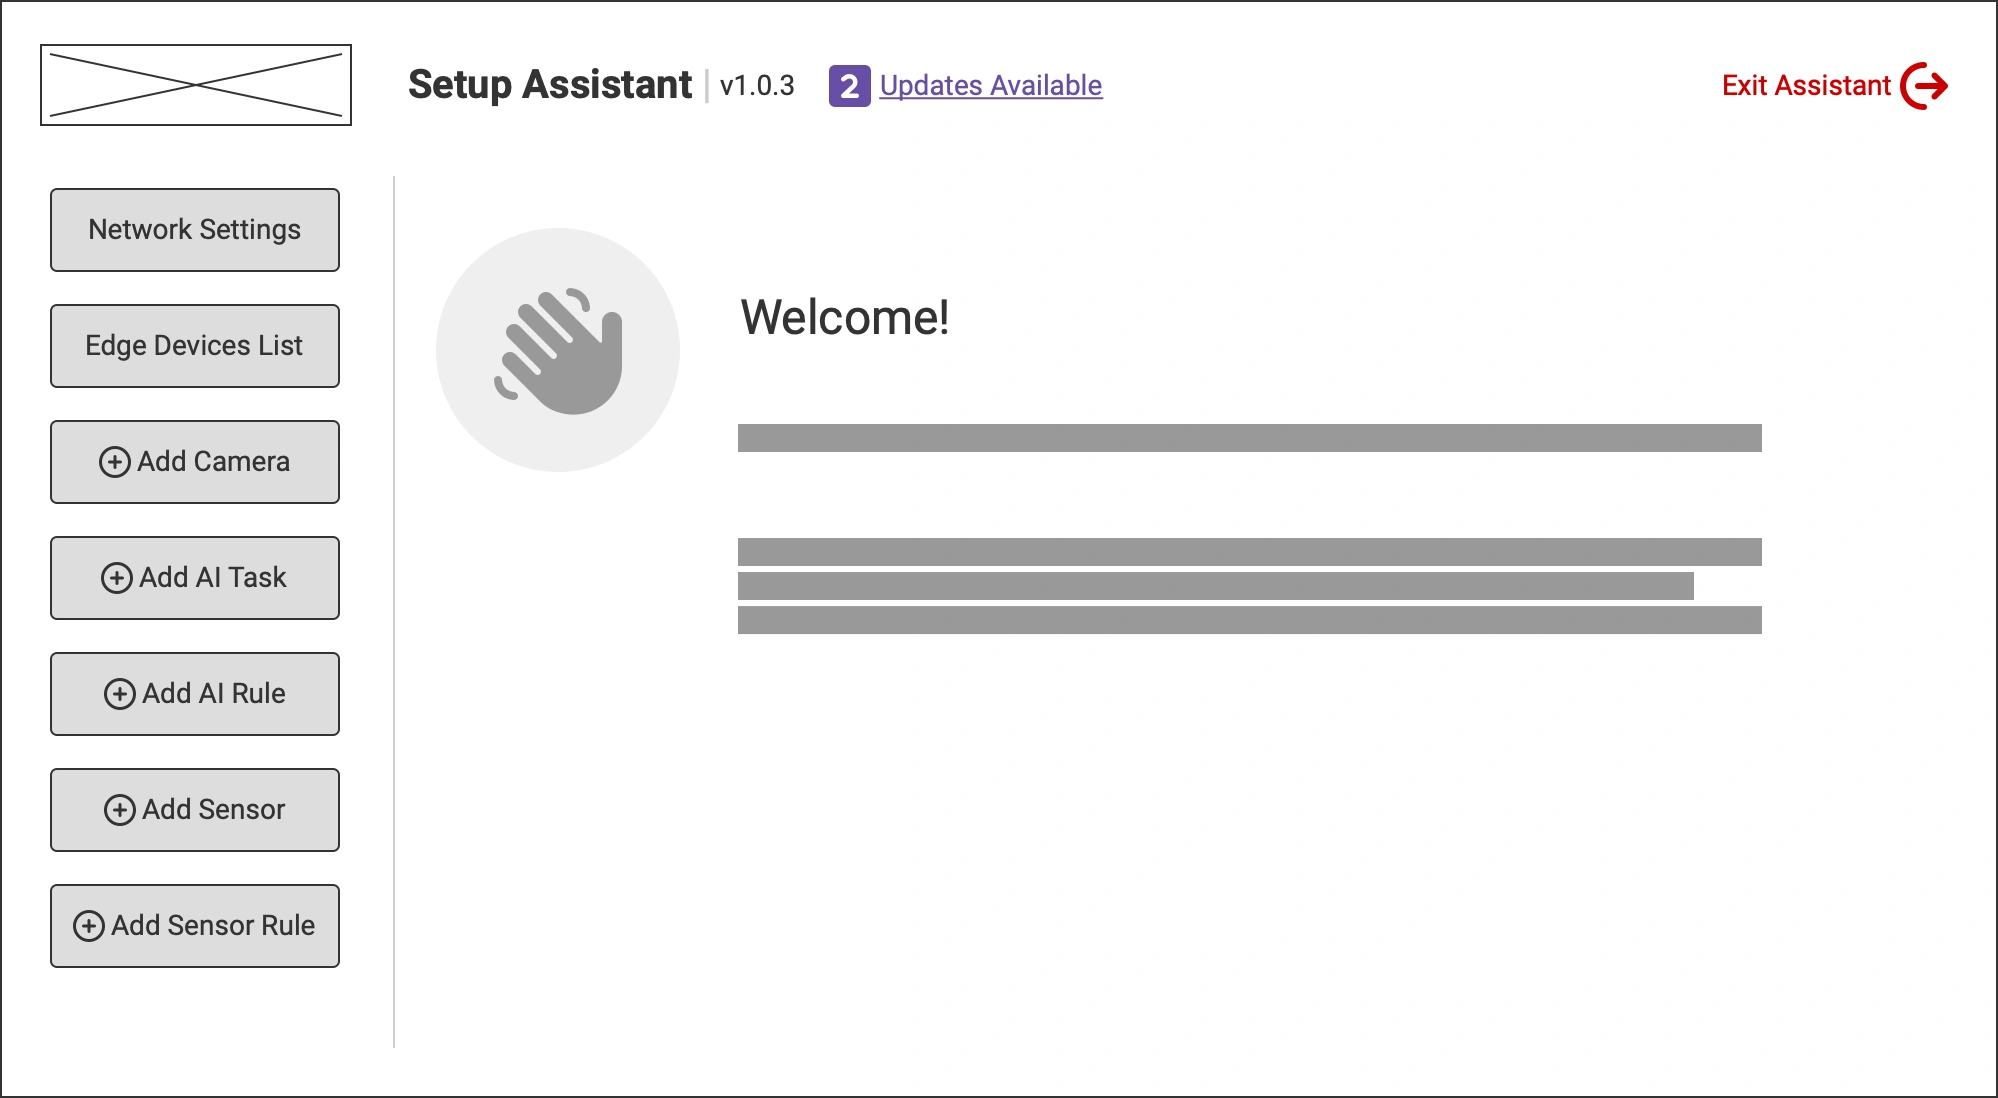The image size is (1998, 1098).
Task: Select the plus icon on Add AI Task
Action: [x=117, y=578]
